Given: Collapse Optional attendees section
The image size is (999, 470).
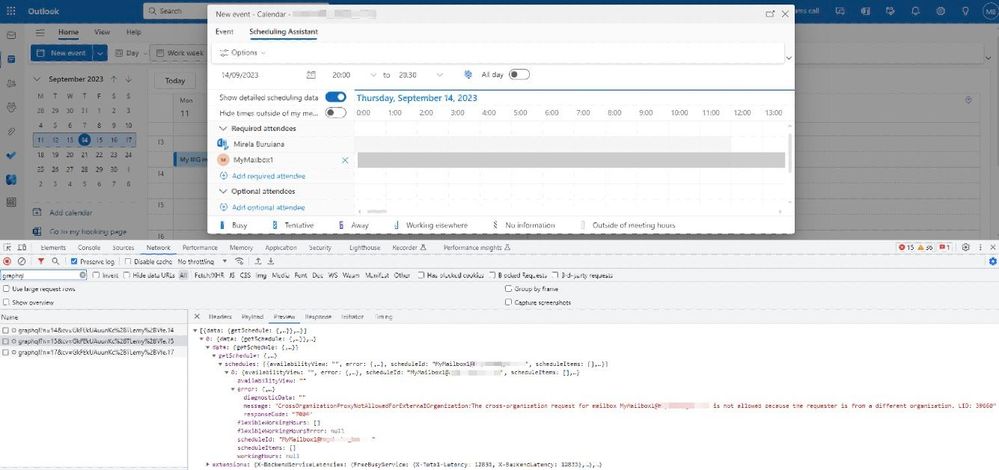Looking at the screenshot, I should (223, 191).
